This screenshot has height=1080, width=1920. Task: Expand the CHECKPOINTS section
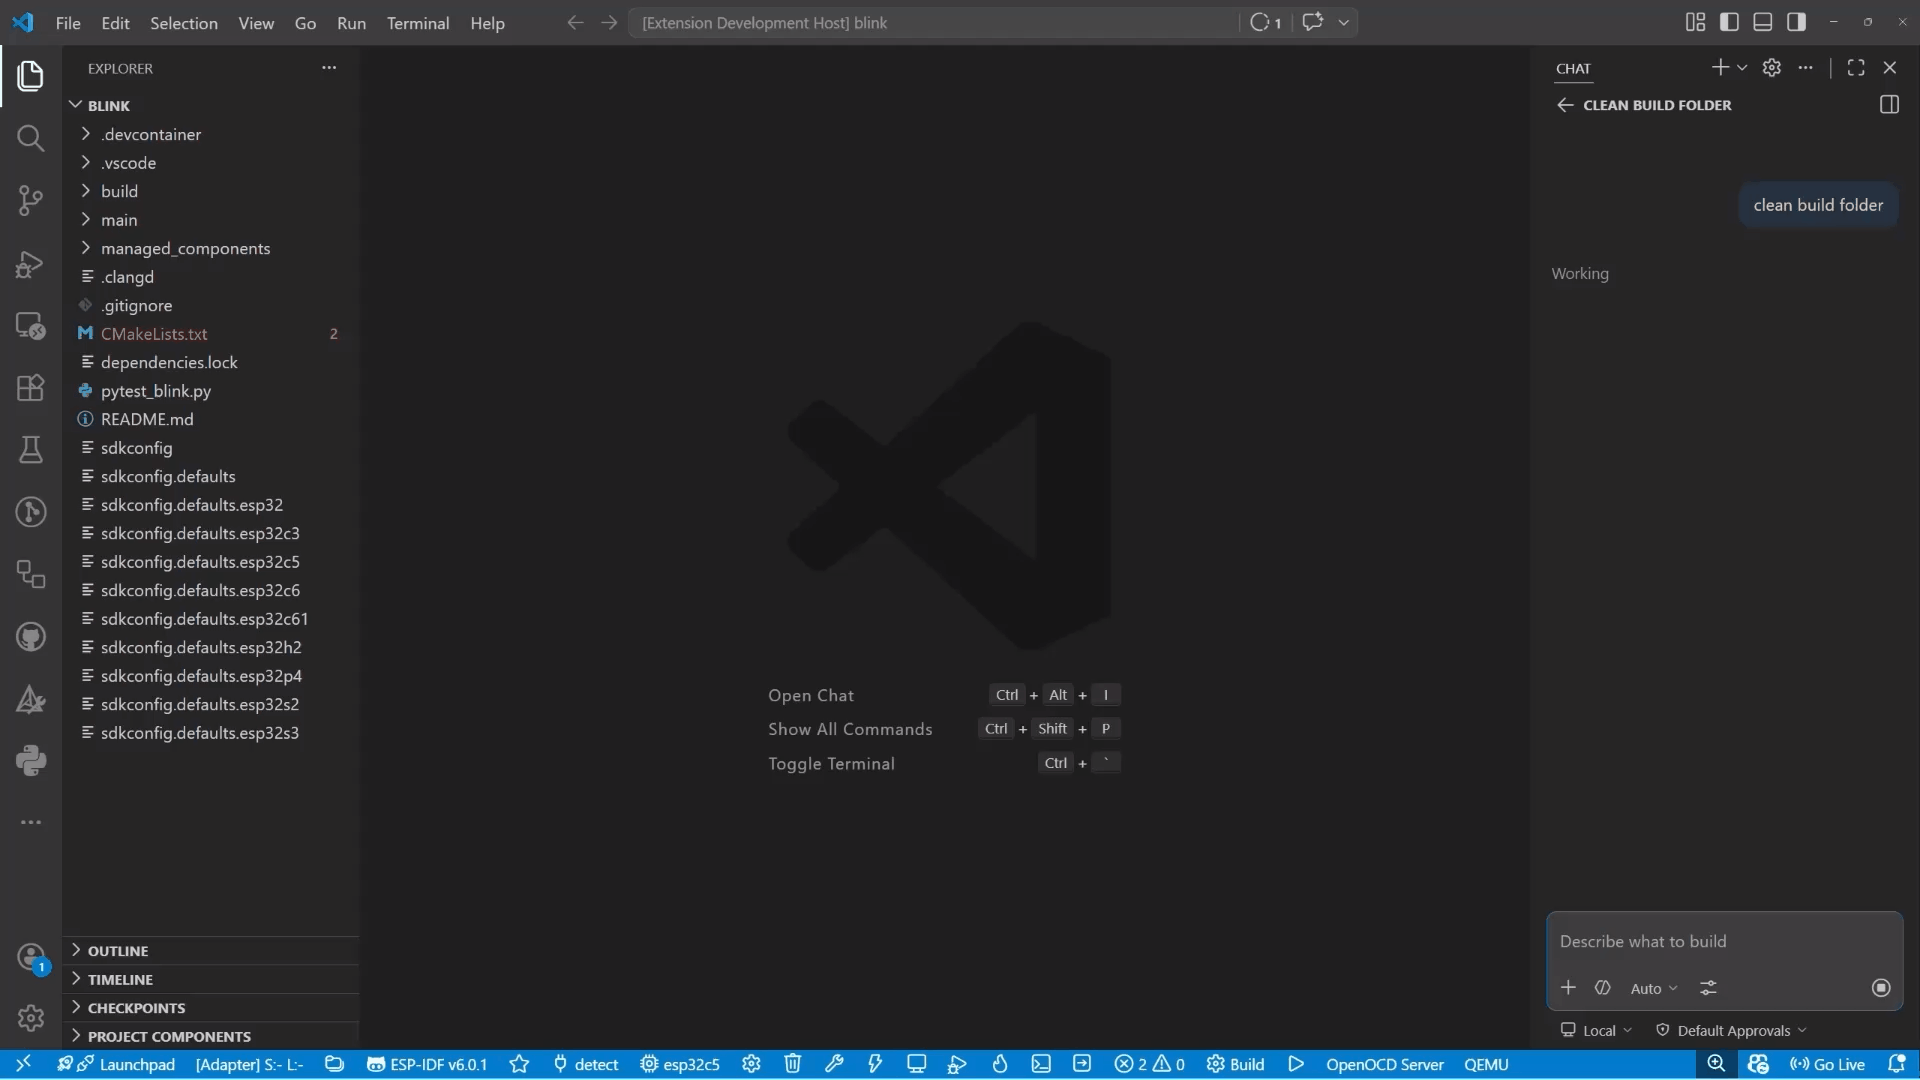210,1008
